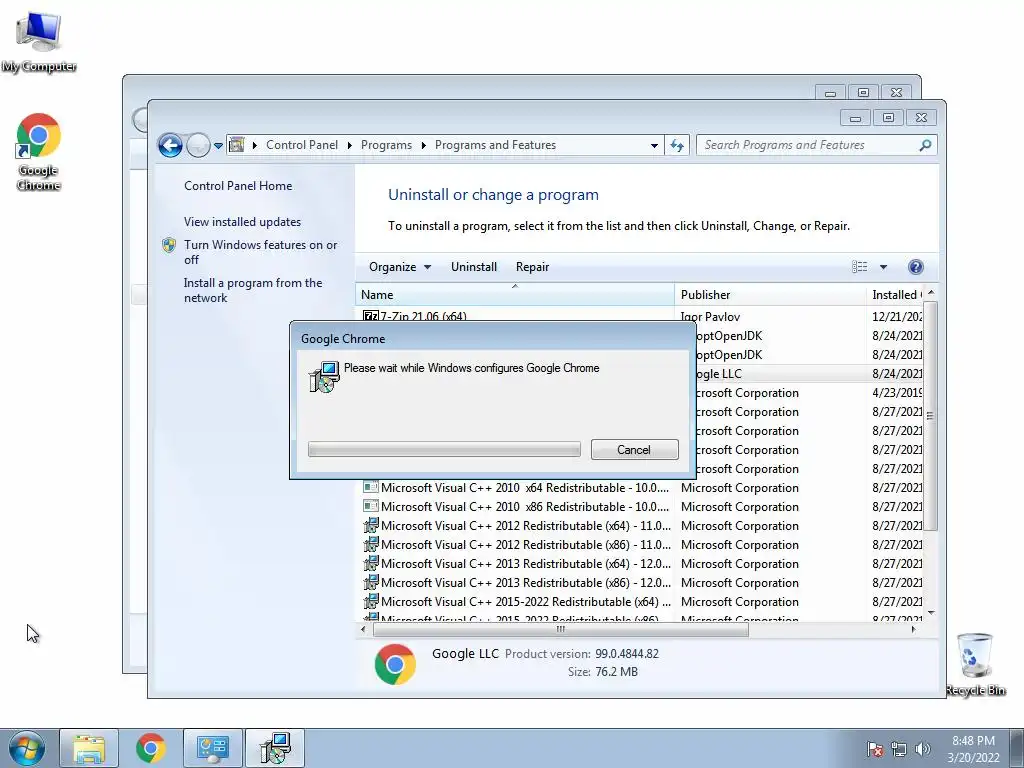This screenshot has height=768, width=1024.
Task: Click the Igor Pavlov publisher cell
Action: pos(710,317)
